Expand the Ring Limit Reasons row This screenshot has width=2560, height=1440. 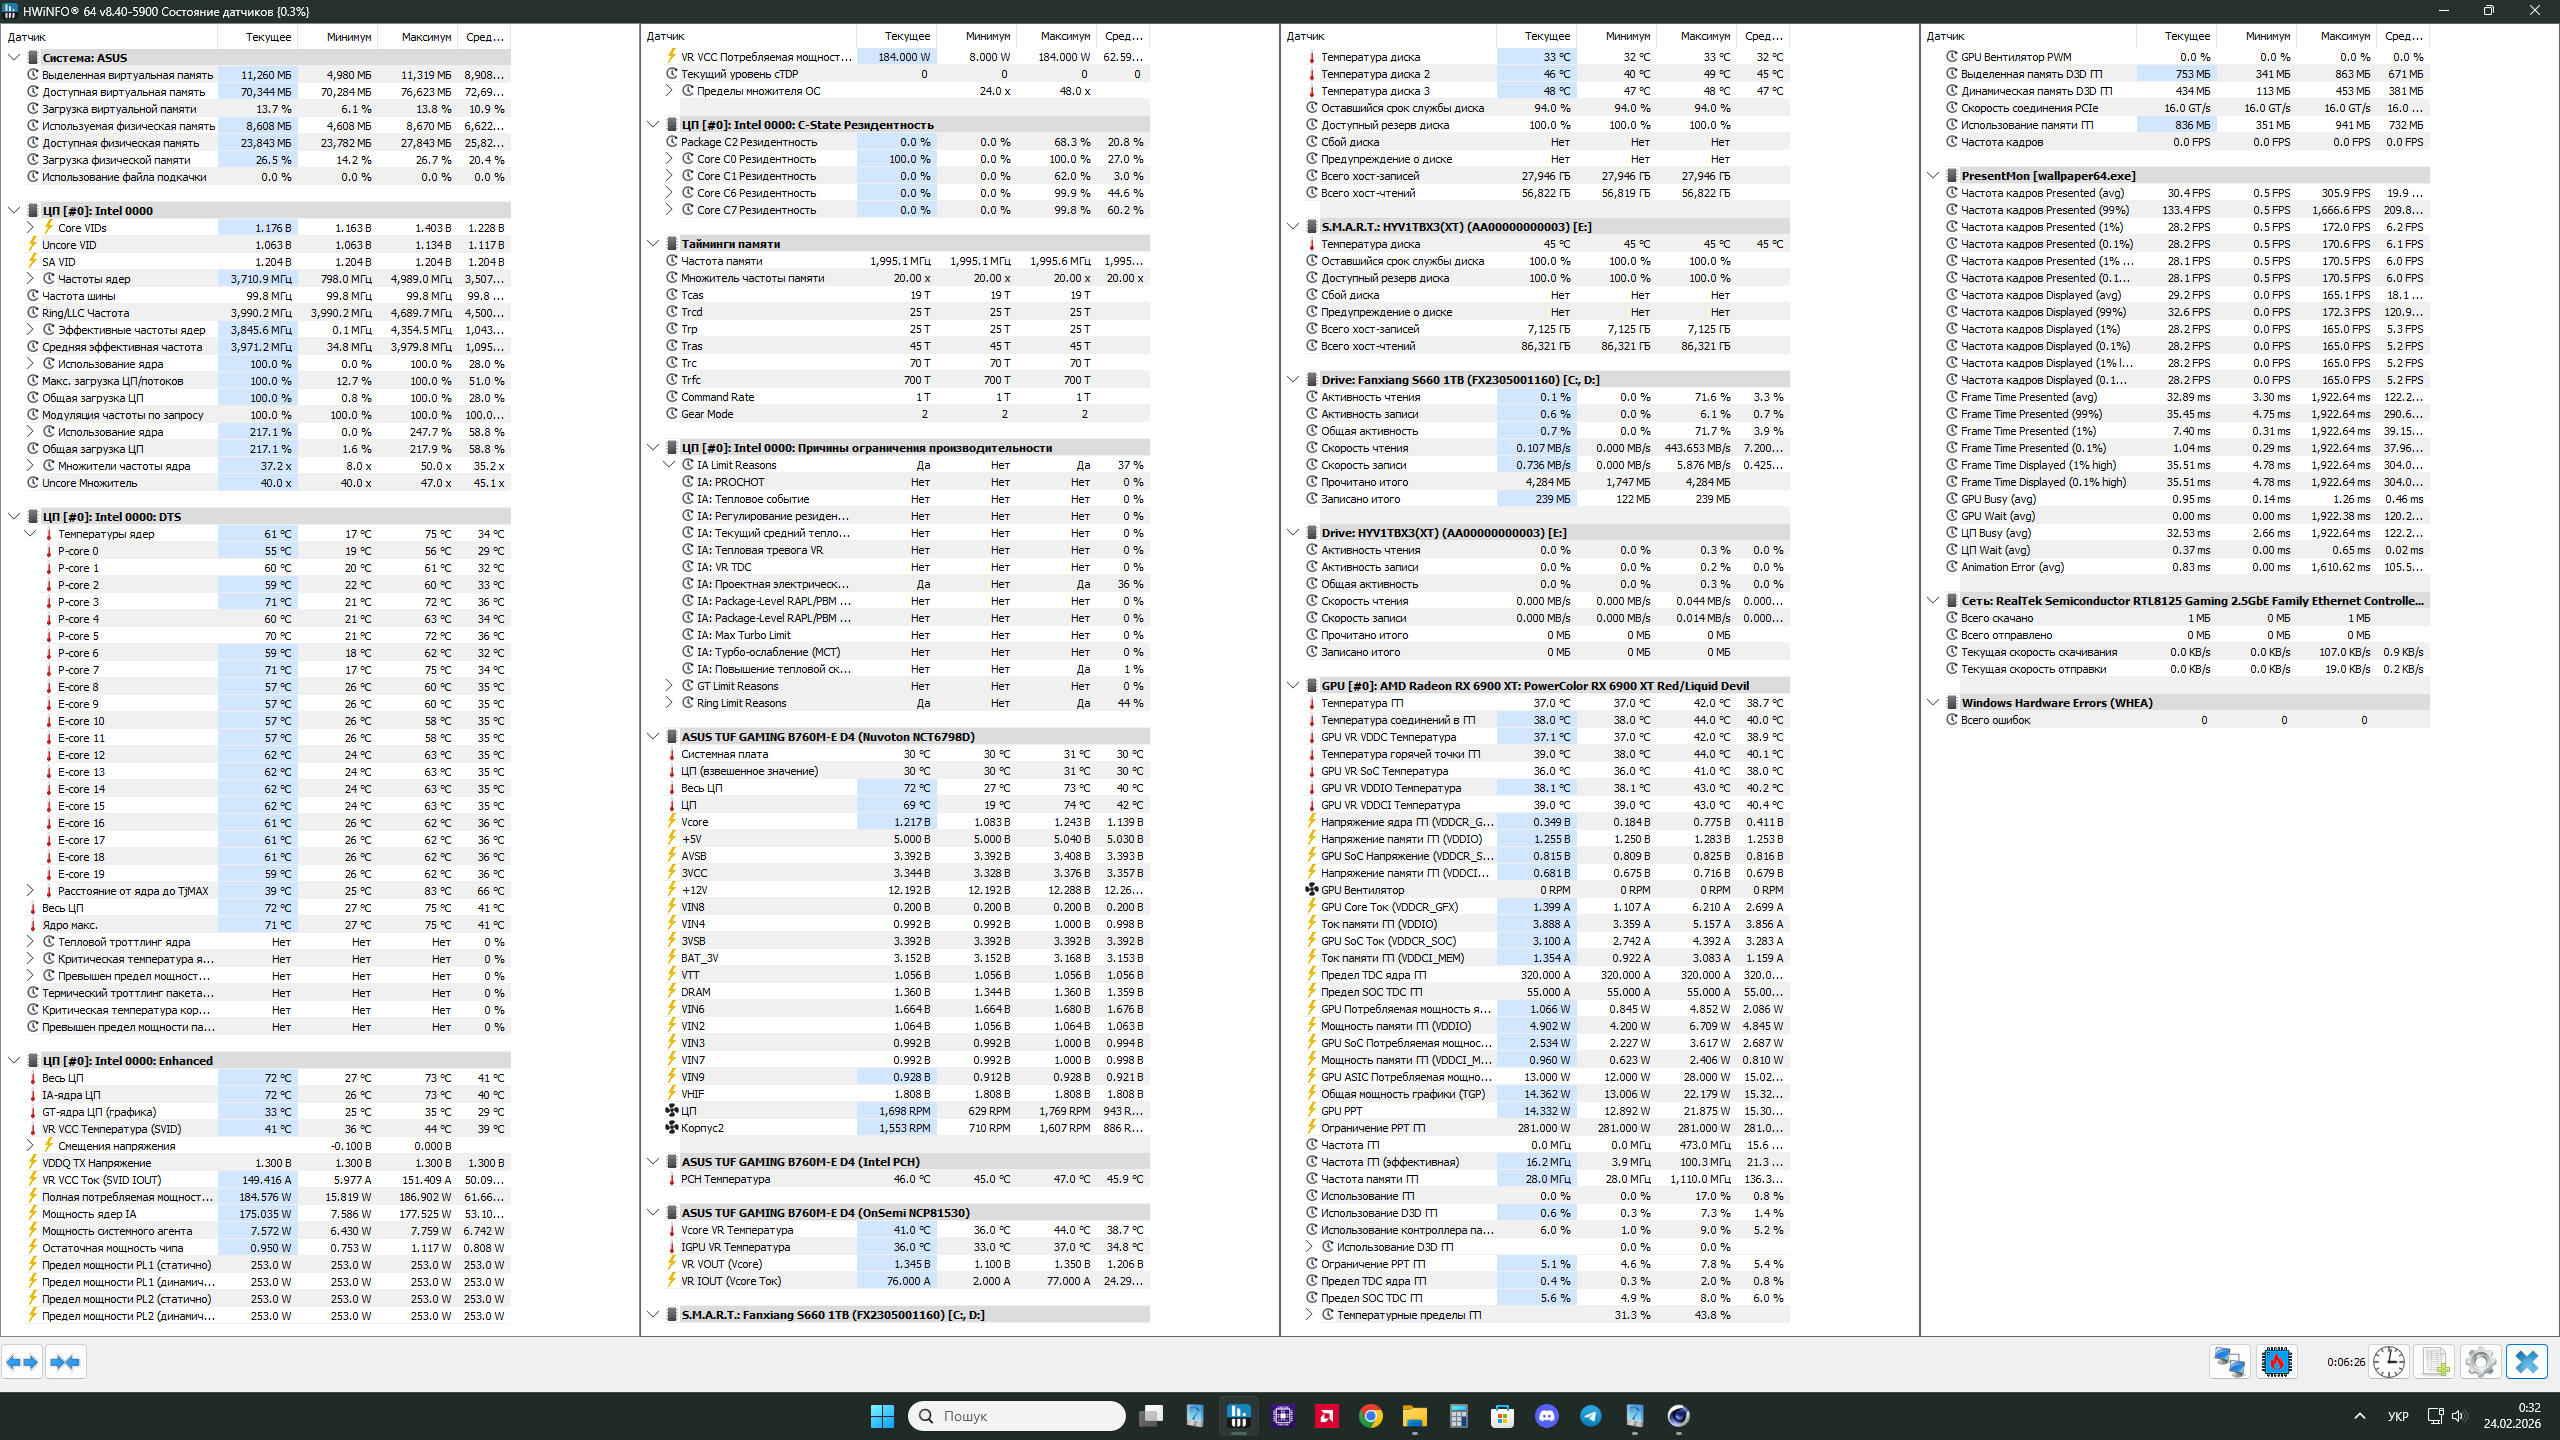click(669, 703)
